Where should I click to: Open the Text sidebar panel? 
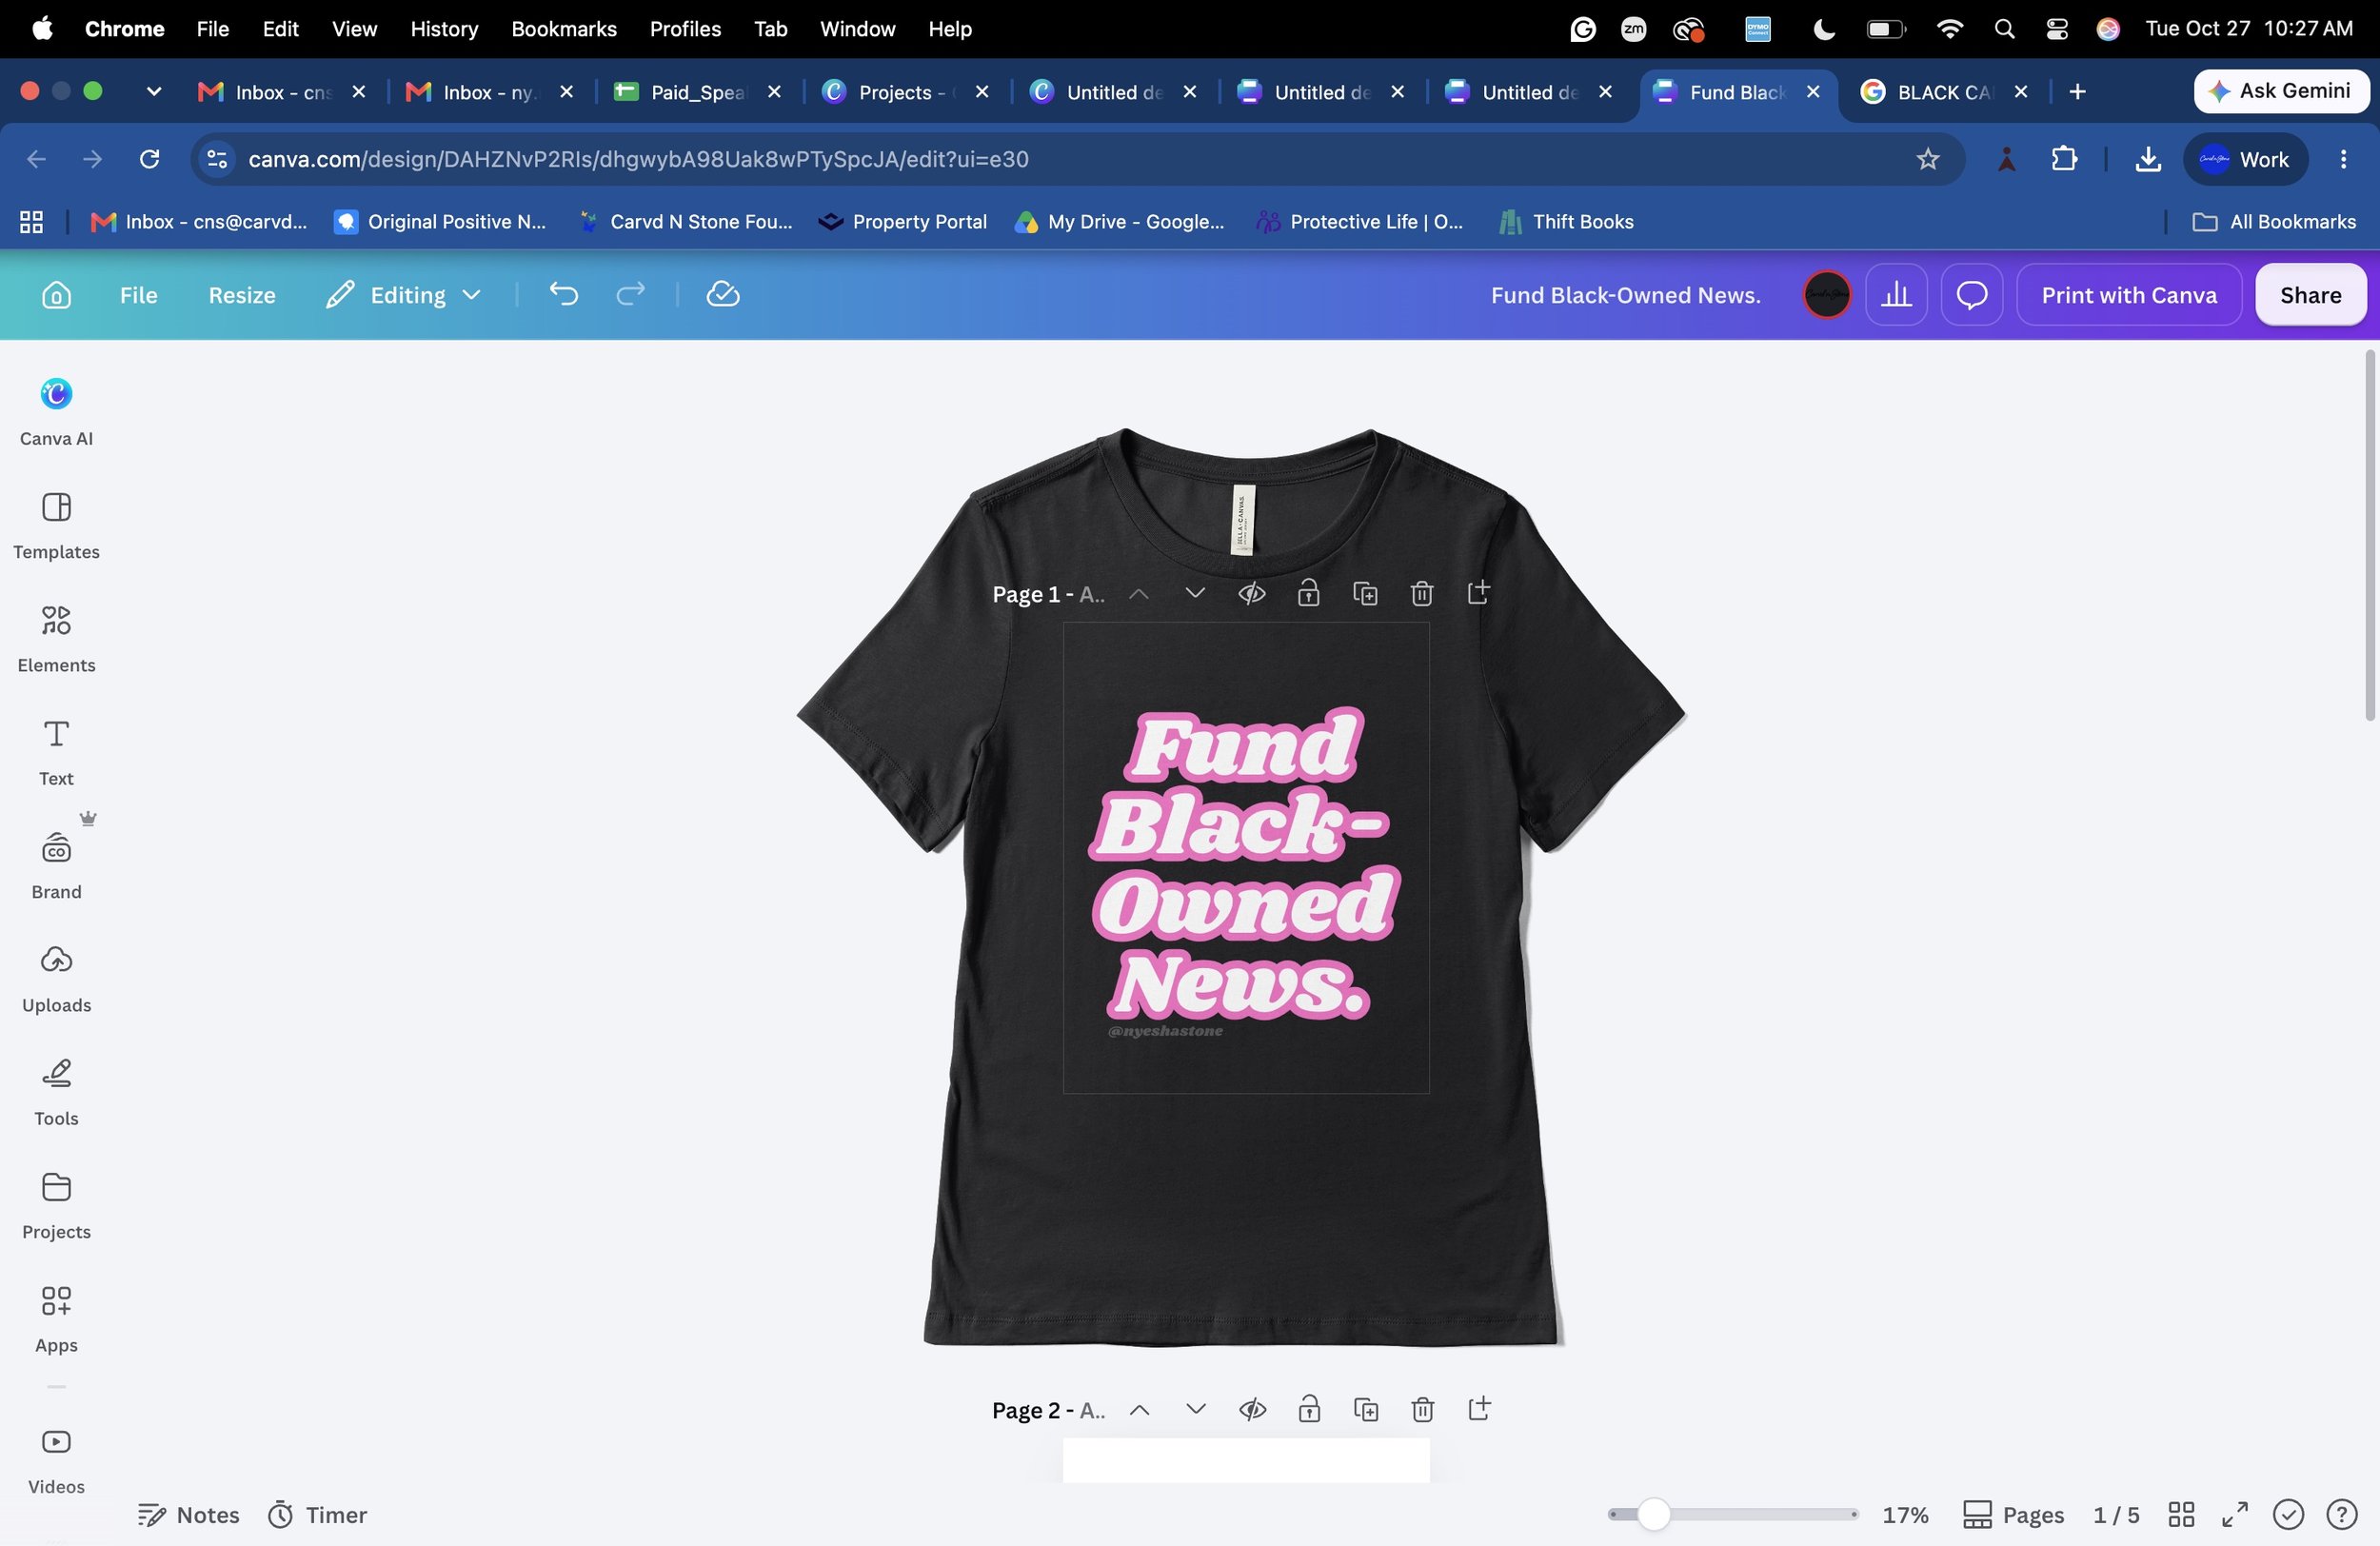point(56,752)
